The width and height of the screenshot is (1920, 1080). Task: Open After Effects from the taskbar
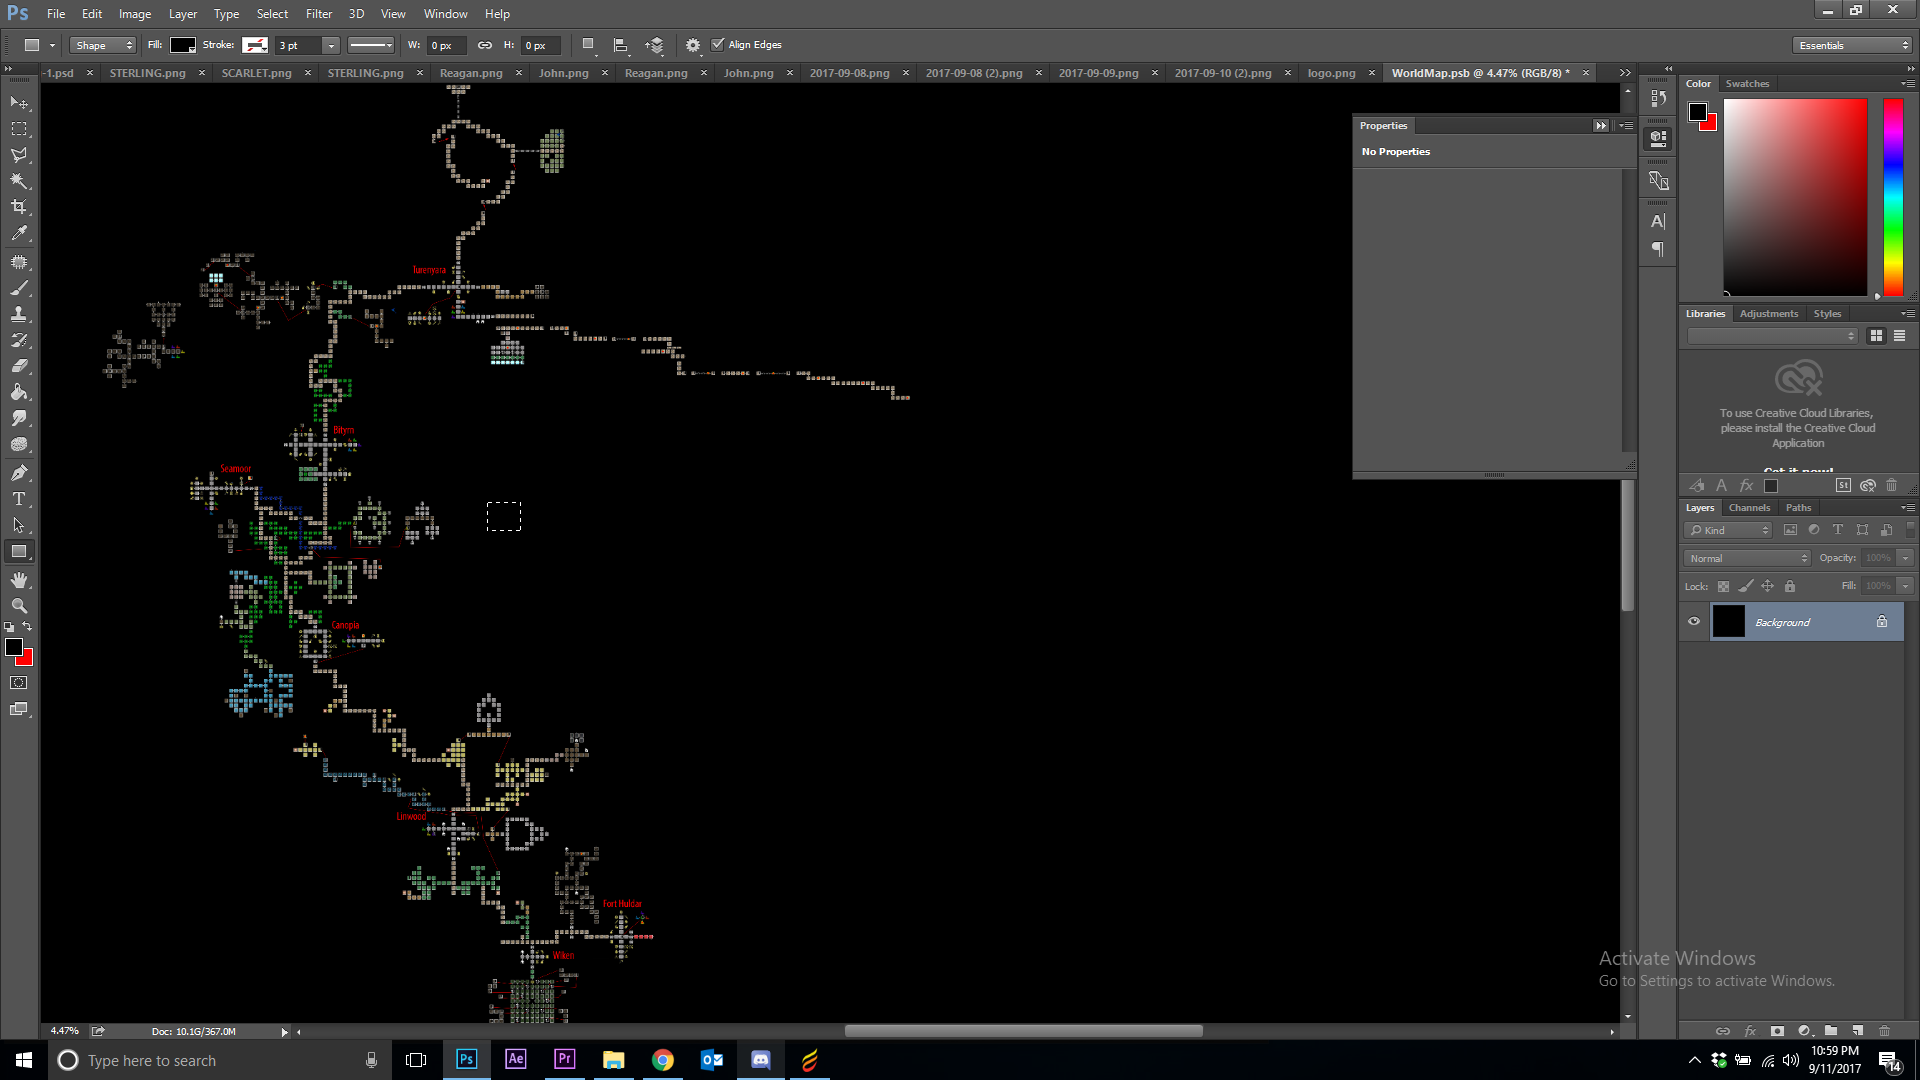coord(515,1059)
